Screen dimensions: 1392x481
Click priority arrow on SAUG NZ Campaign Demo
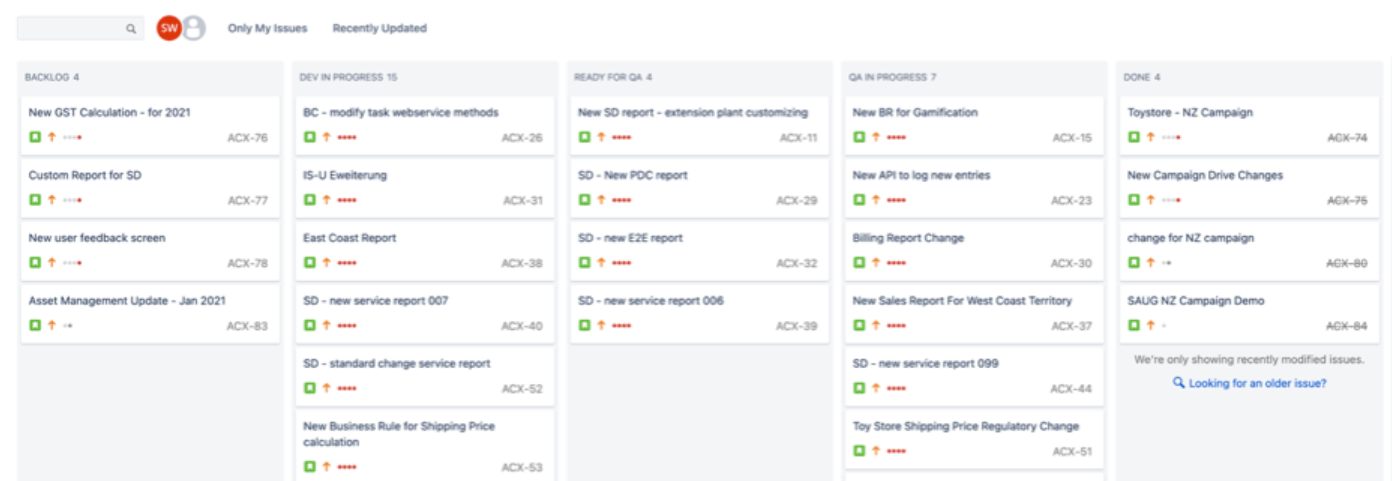coord(1151,326)
